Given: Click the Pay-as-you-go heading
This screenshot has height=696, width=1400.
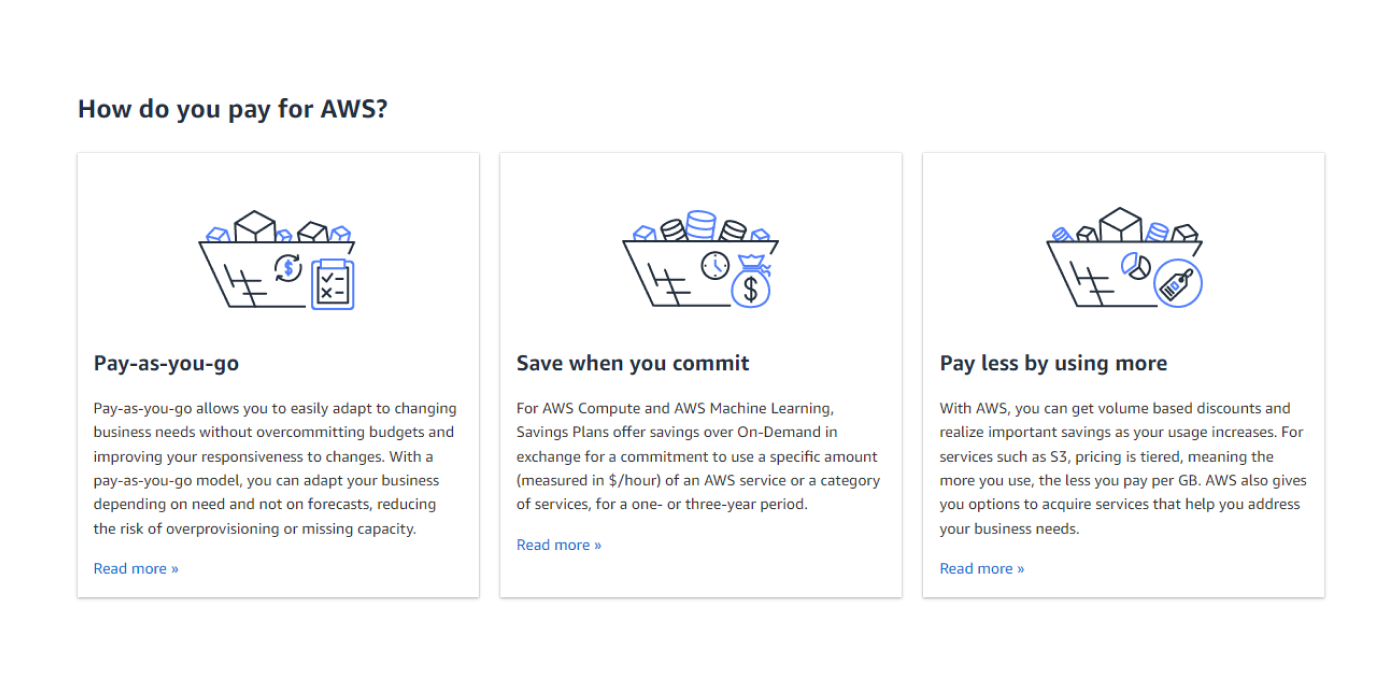Looking at the screenshot, I should [166, 363].
